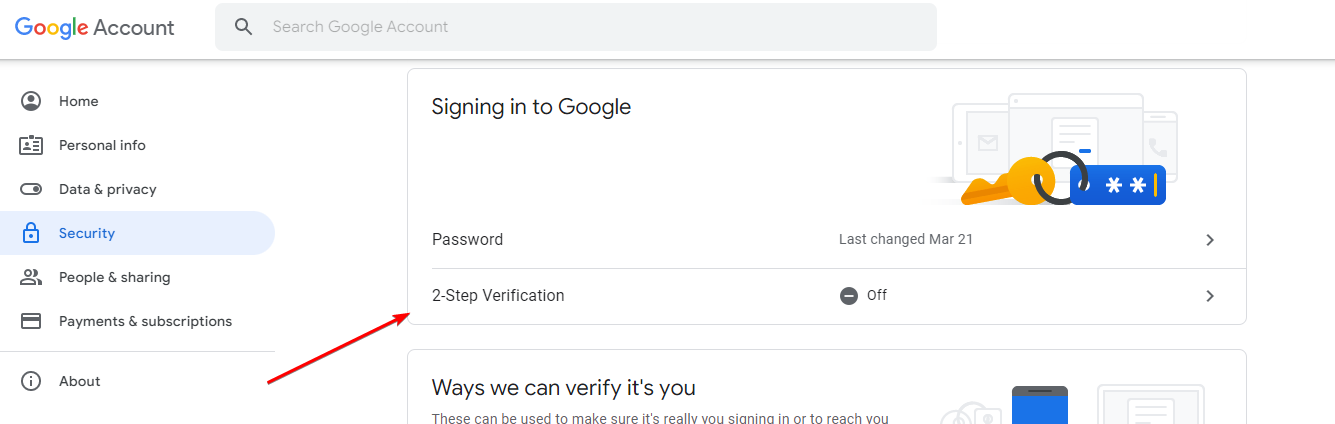Click the Data & privacy toggle icon
Screen dimensions: 1335x424
pos(31,189)
